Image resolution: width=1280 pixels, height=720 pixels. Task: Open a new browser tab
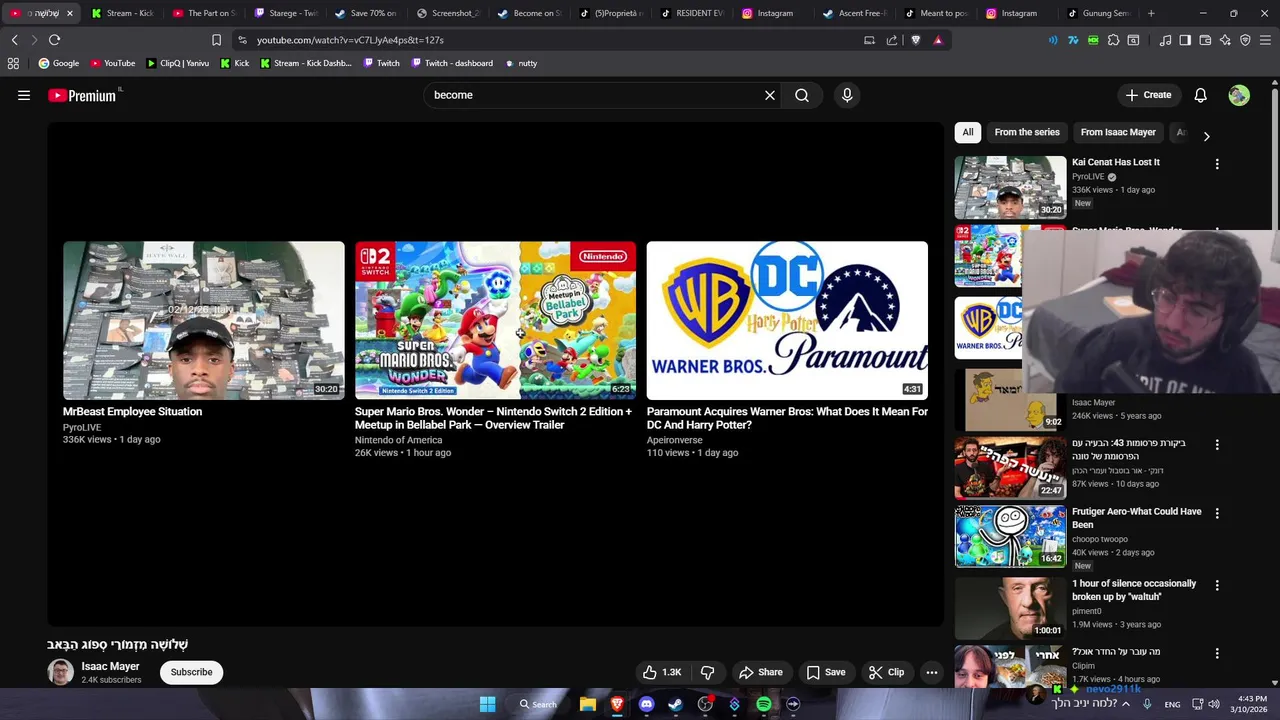pos(1151,13)
